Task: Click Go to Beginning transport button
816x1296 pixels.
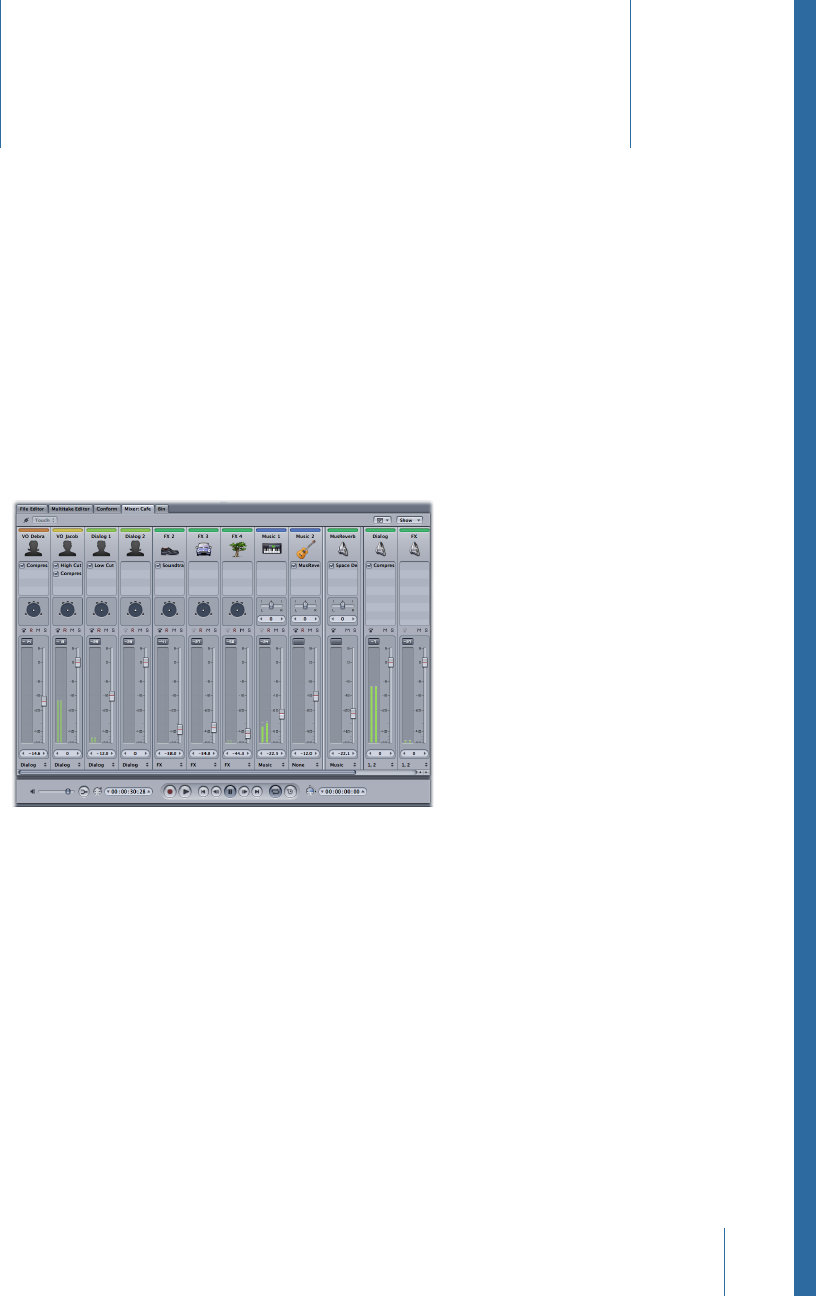Action: pos(203,790)
